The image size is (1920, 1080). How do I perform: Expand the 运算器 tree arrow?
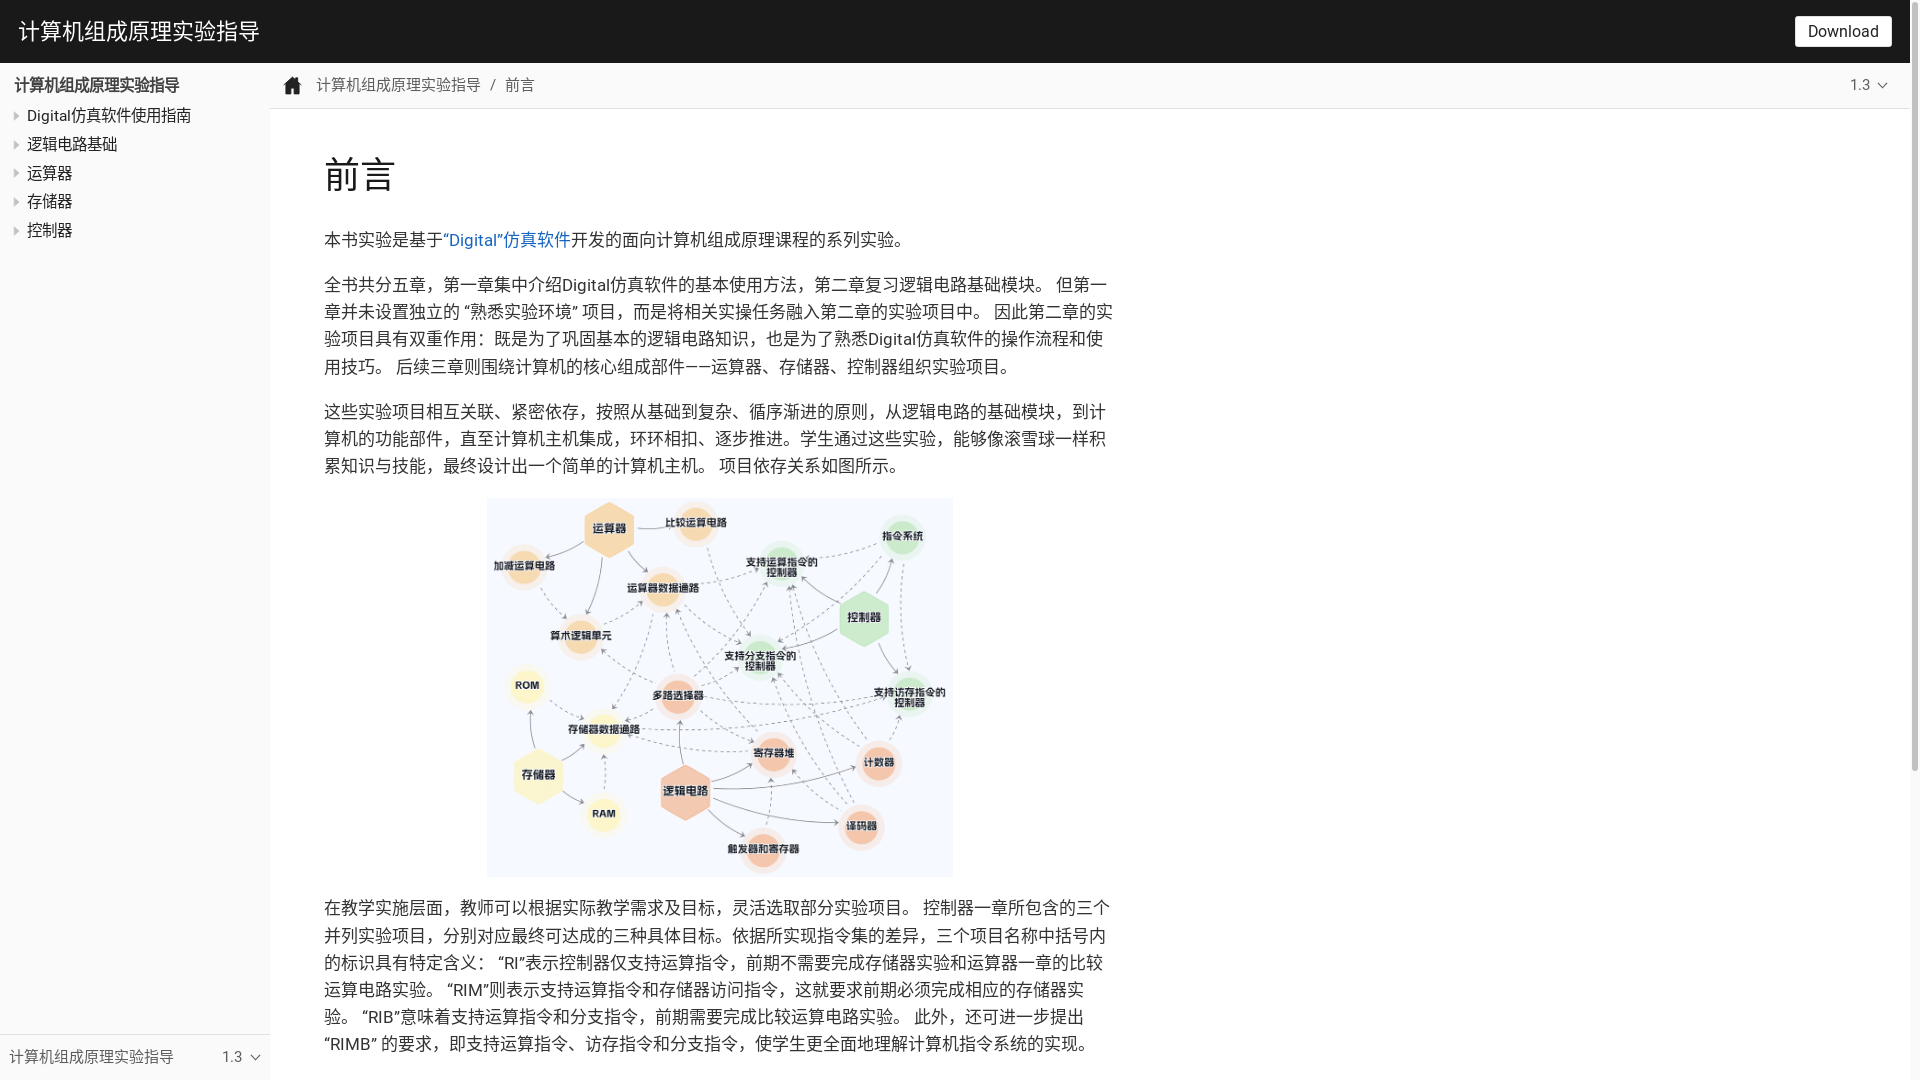[x=16, y=173]
